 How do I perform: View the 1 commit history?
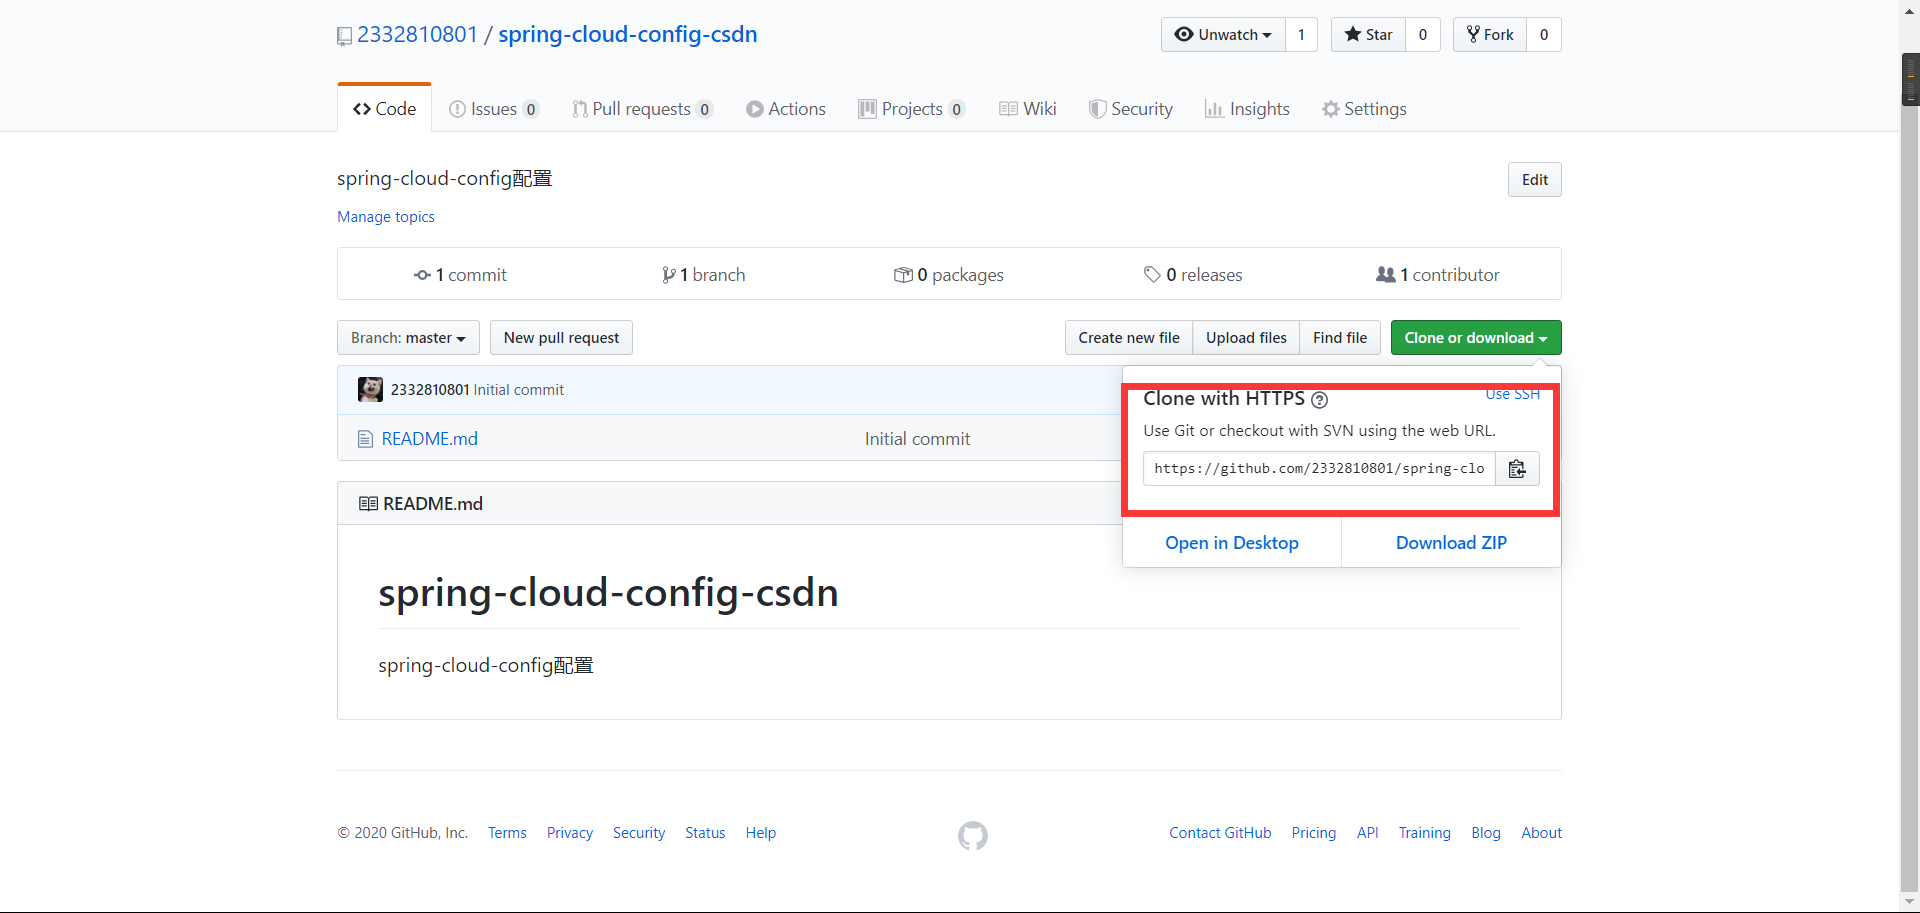[x=460, y=275]
